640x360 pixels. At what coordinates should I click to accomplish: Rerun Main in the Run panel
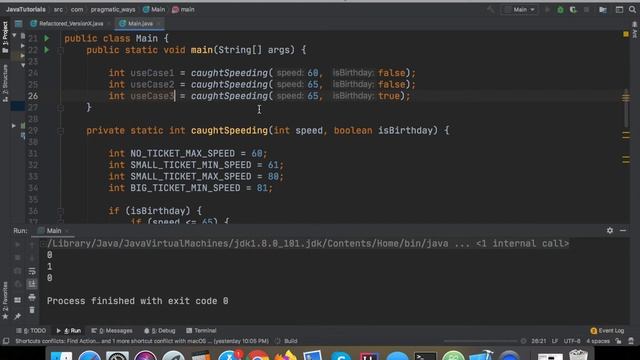coord(18,244)
